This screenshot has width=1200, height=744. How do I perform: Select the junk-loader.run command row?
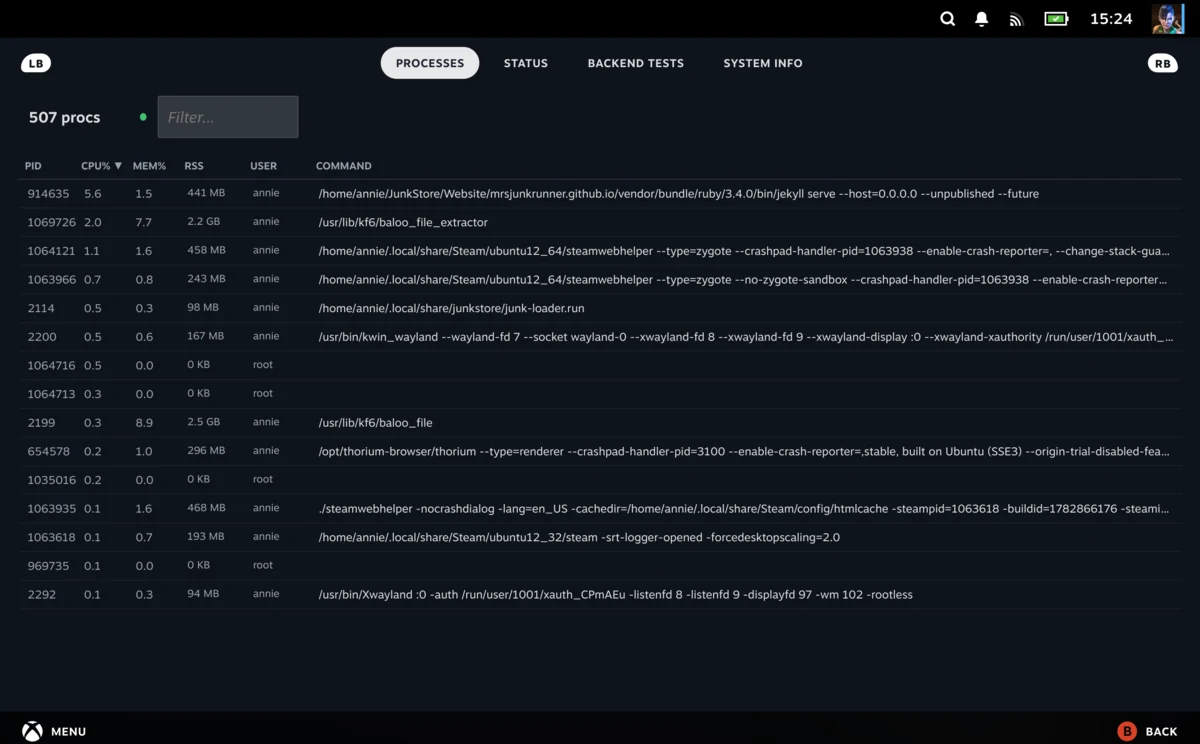(599, 308)
